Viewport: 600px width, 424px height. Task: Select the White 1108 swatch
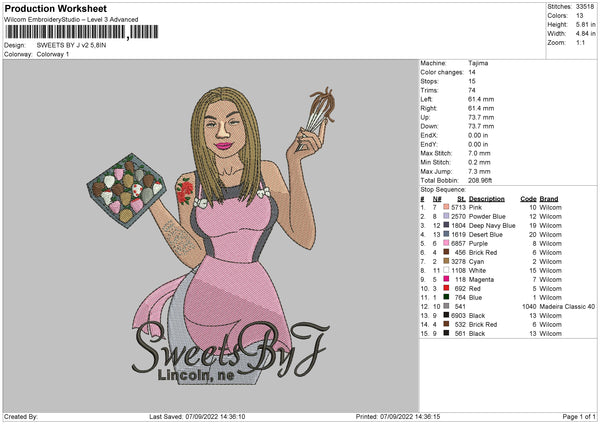click(x=446, y=270)
